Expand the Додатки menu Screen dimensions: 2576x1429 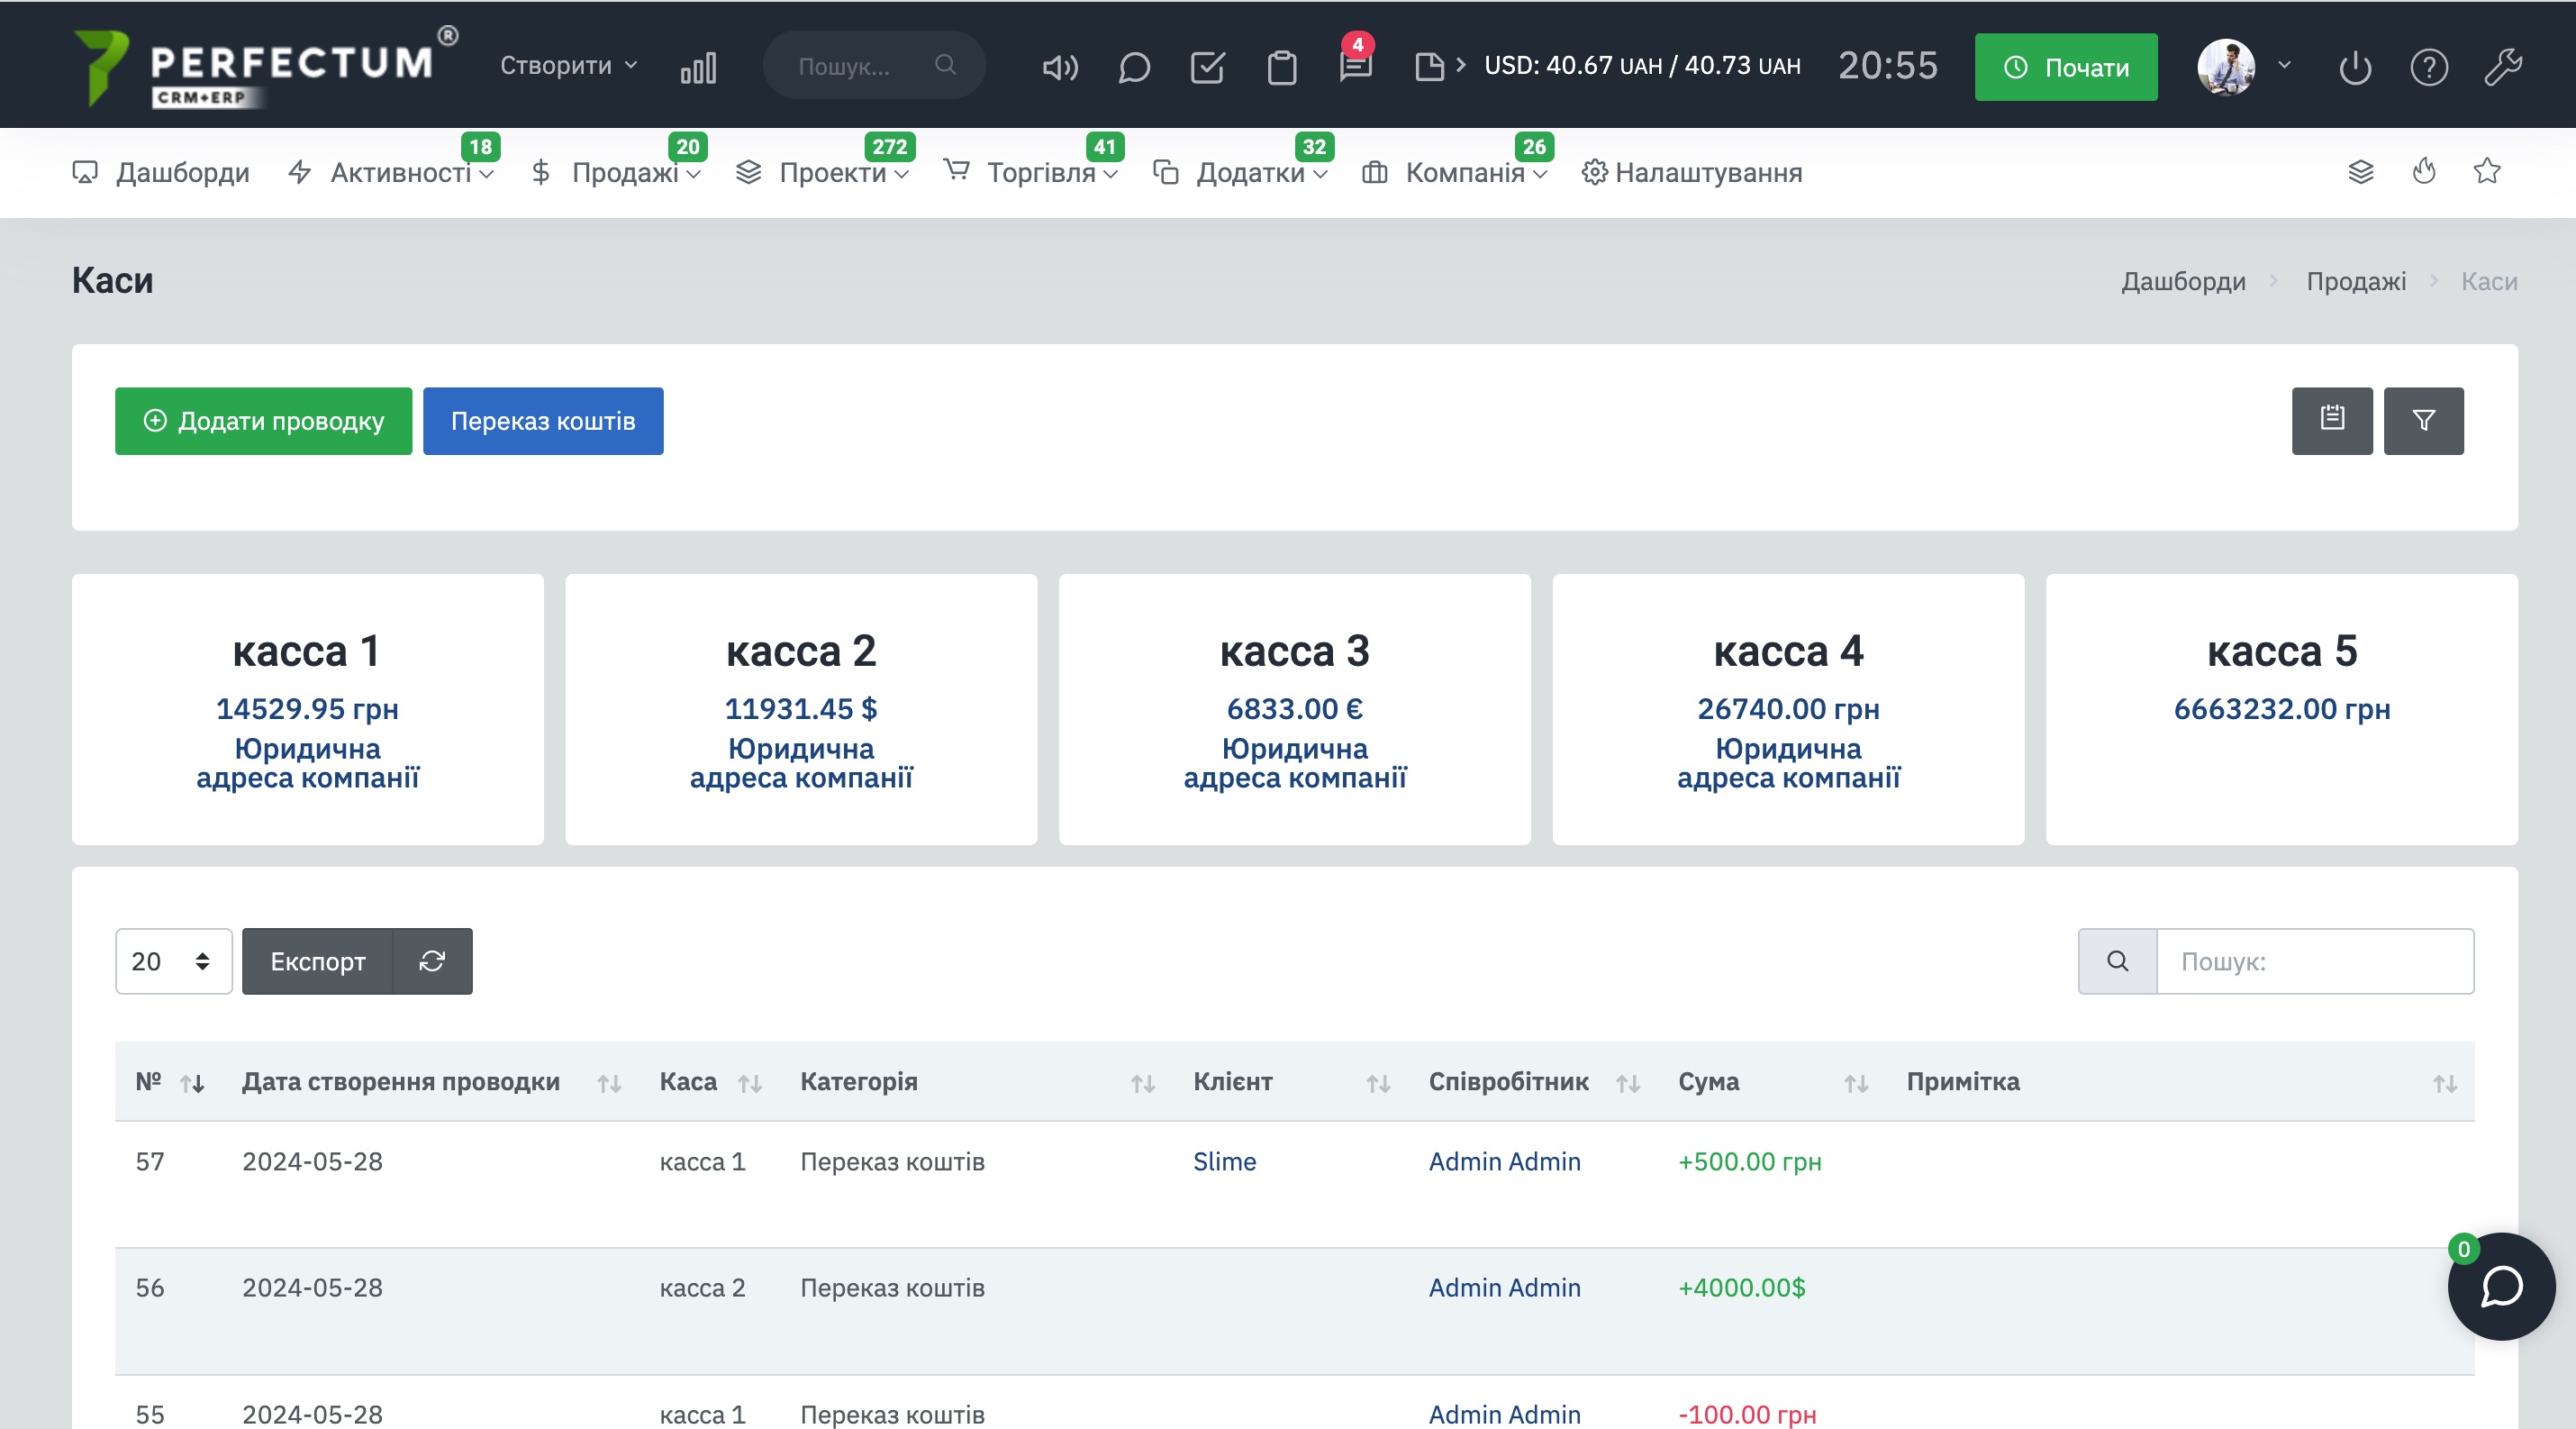click(x=1241, y=172)
